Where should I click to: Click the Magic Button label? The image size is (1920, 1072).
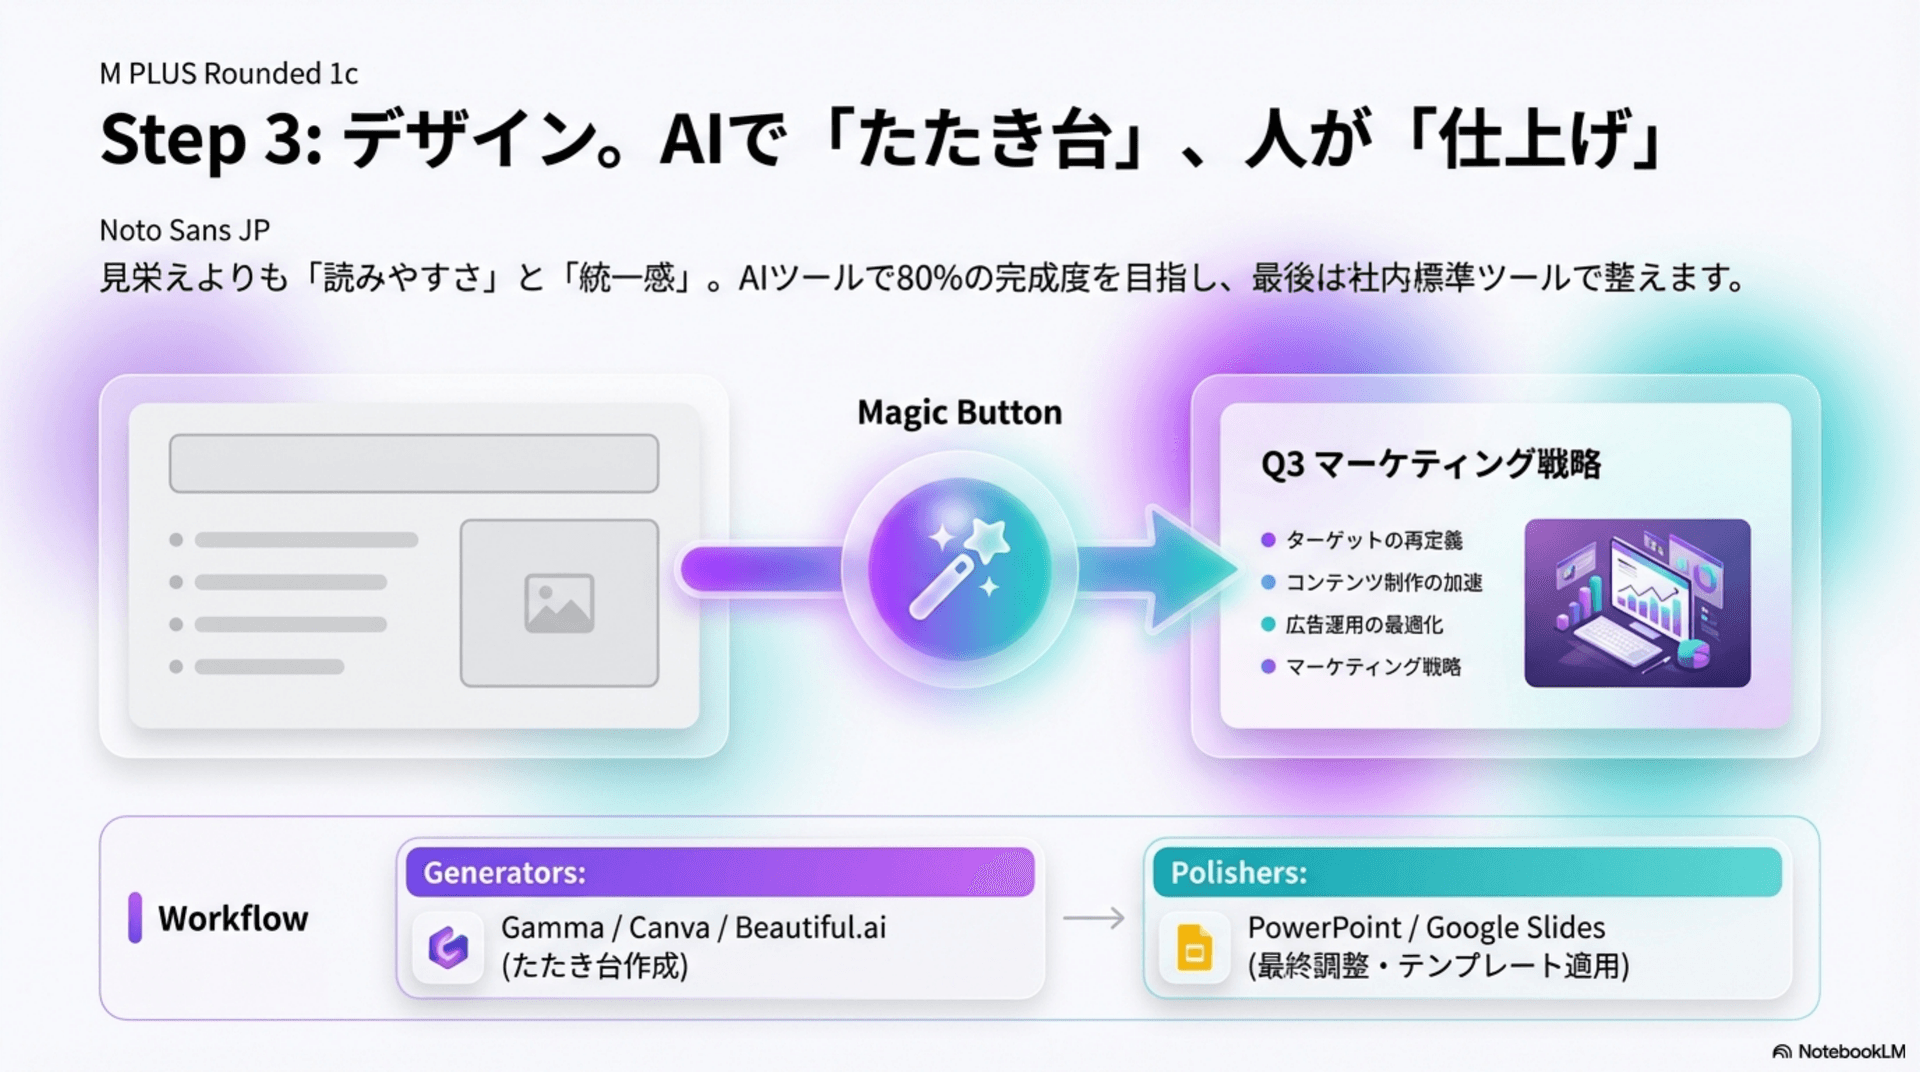coord(958,411)
